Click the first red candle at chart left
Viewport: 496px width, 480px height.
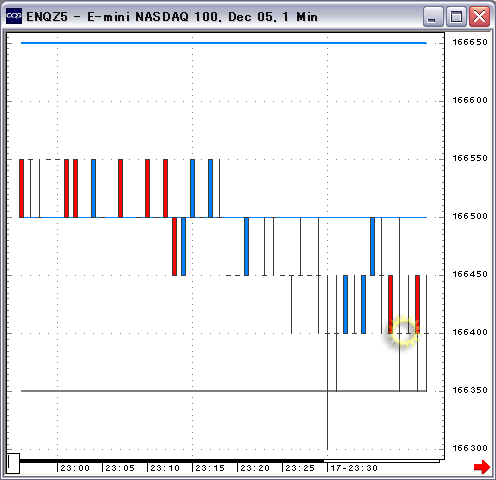pyautogui.click(x=21, y=188)
